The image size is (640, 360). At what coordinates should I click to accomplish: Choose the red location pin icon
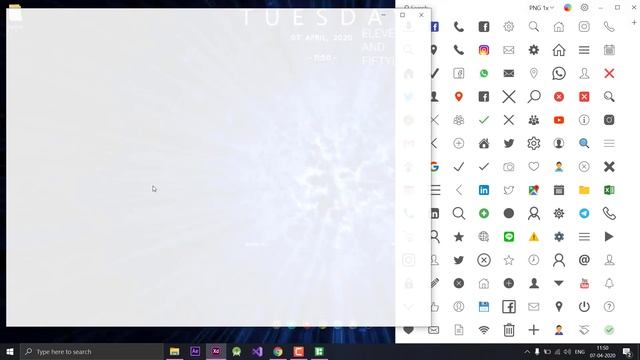[x=459, y=97]
